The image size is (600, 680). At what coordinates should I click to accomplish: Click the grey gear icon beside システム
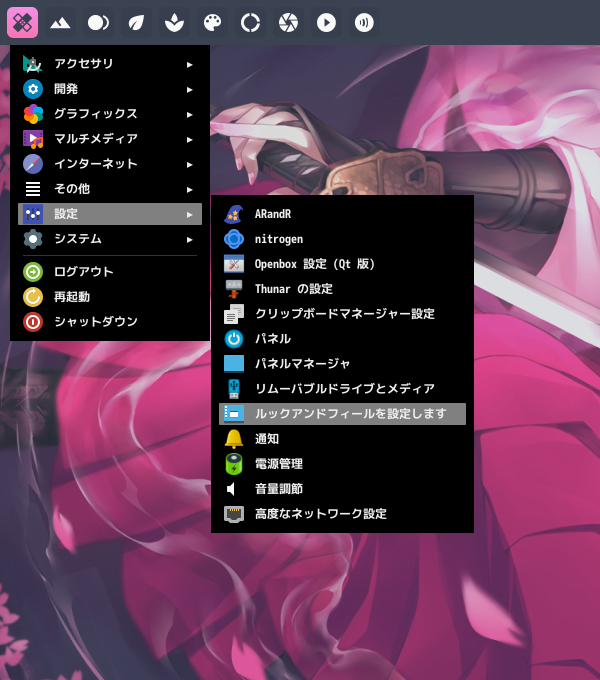33,239
